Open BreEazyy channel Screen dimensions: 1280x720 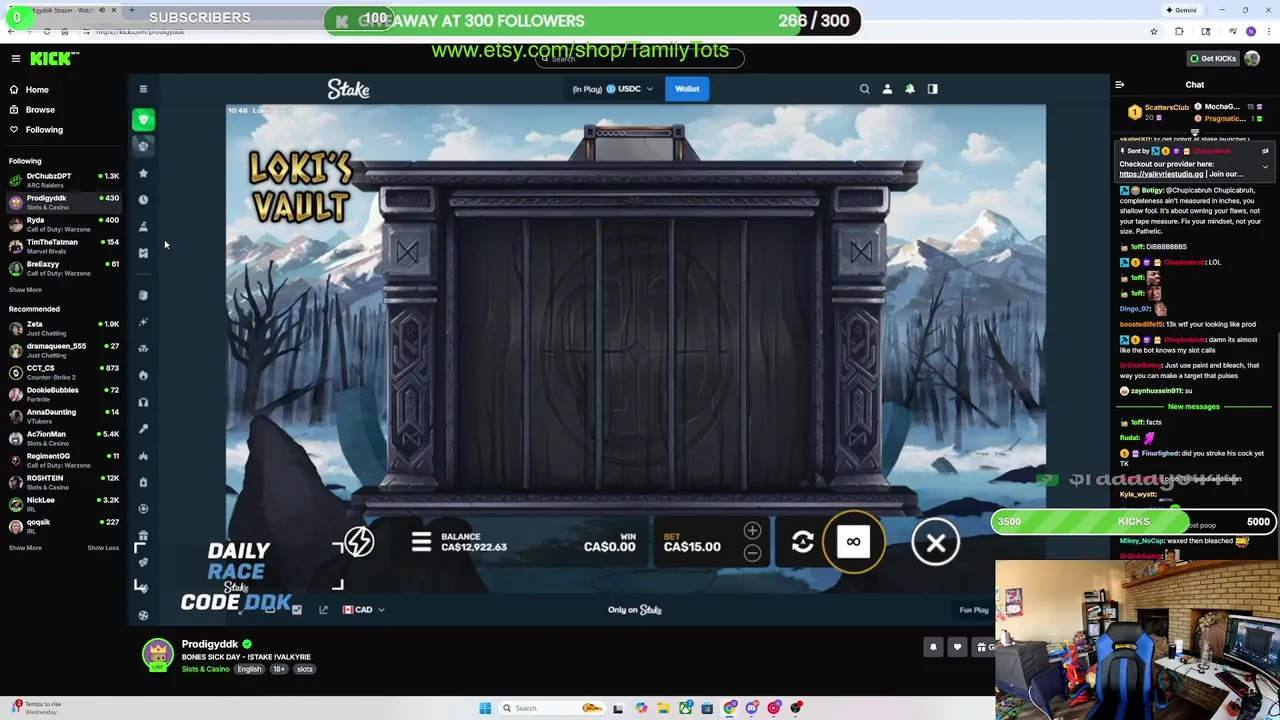[64, 268]
